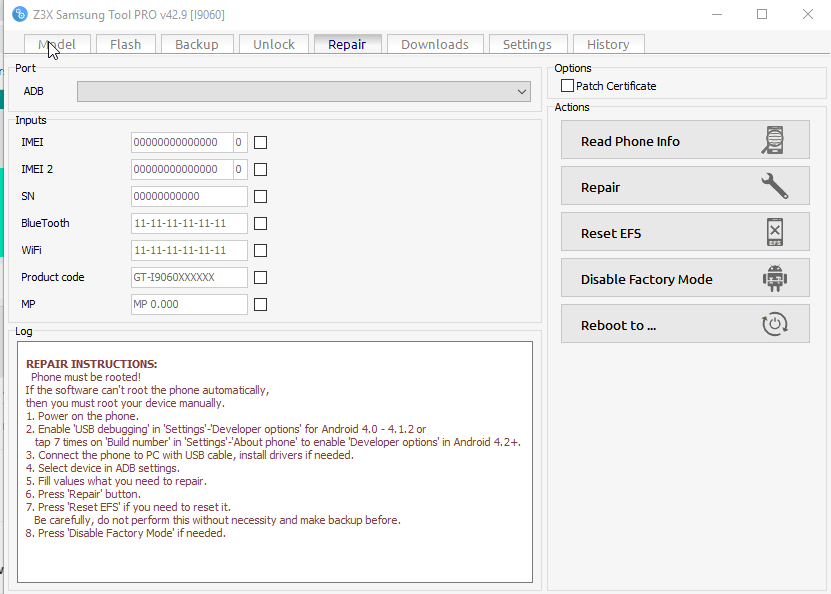Image resolution: width=831 pixels, height=594 pixels.
Task: Enable the Patch Certificate checkbox
Action: 568,86
